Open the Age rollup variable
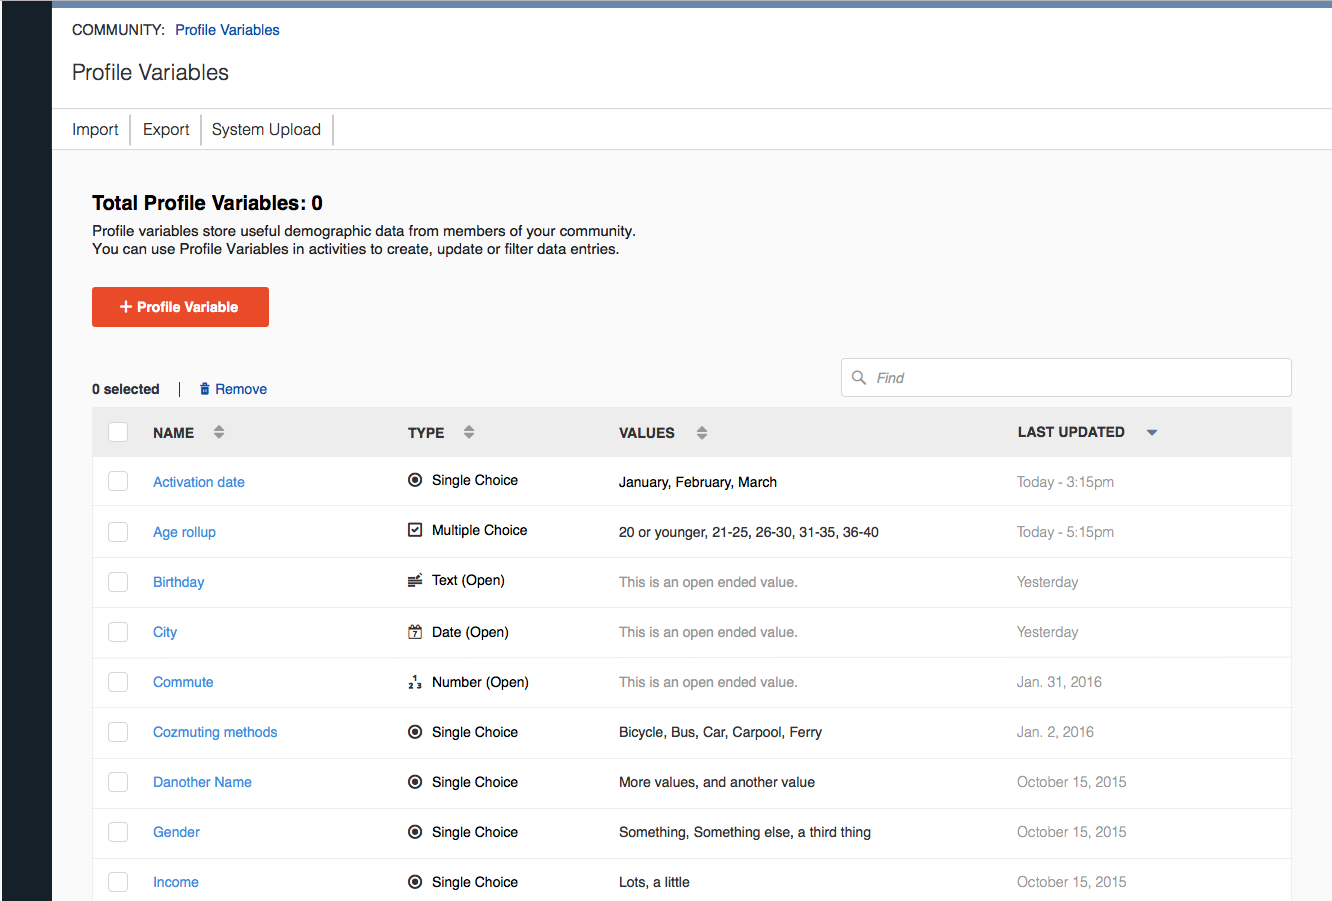This screenshot has width=1332, height=901. point(184,532)
